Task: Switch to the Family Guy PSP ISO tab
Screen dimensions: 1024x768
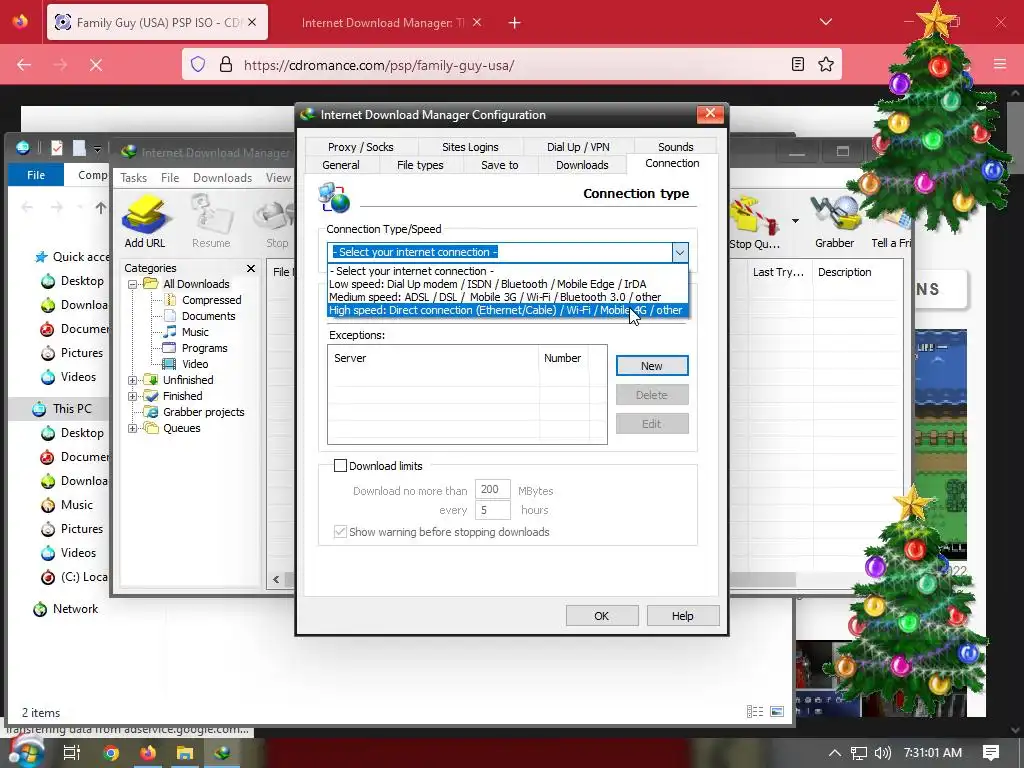Action: pos(157,23)
